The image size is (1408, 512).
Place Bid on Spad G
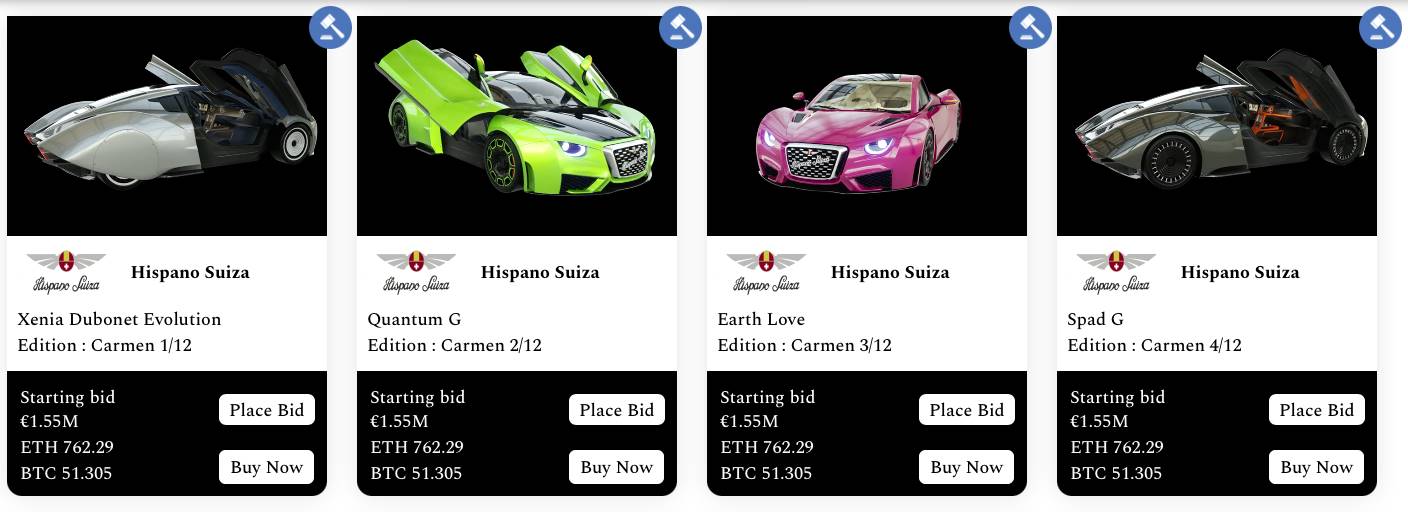click(x=1317, y=410)
